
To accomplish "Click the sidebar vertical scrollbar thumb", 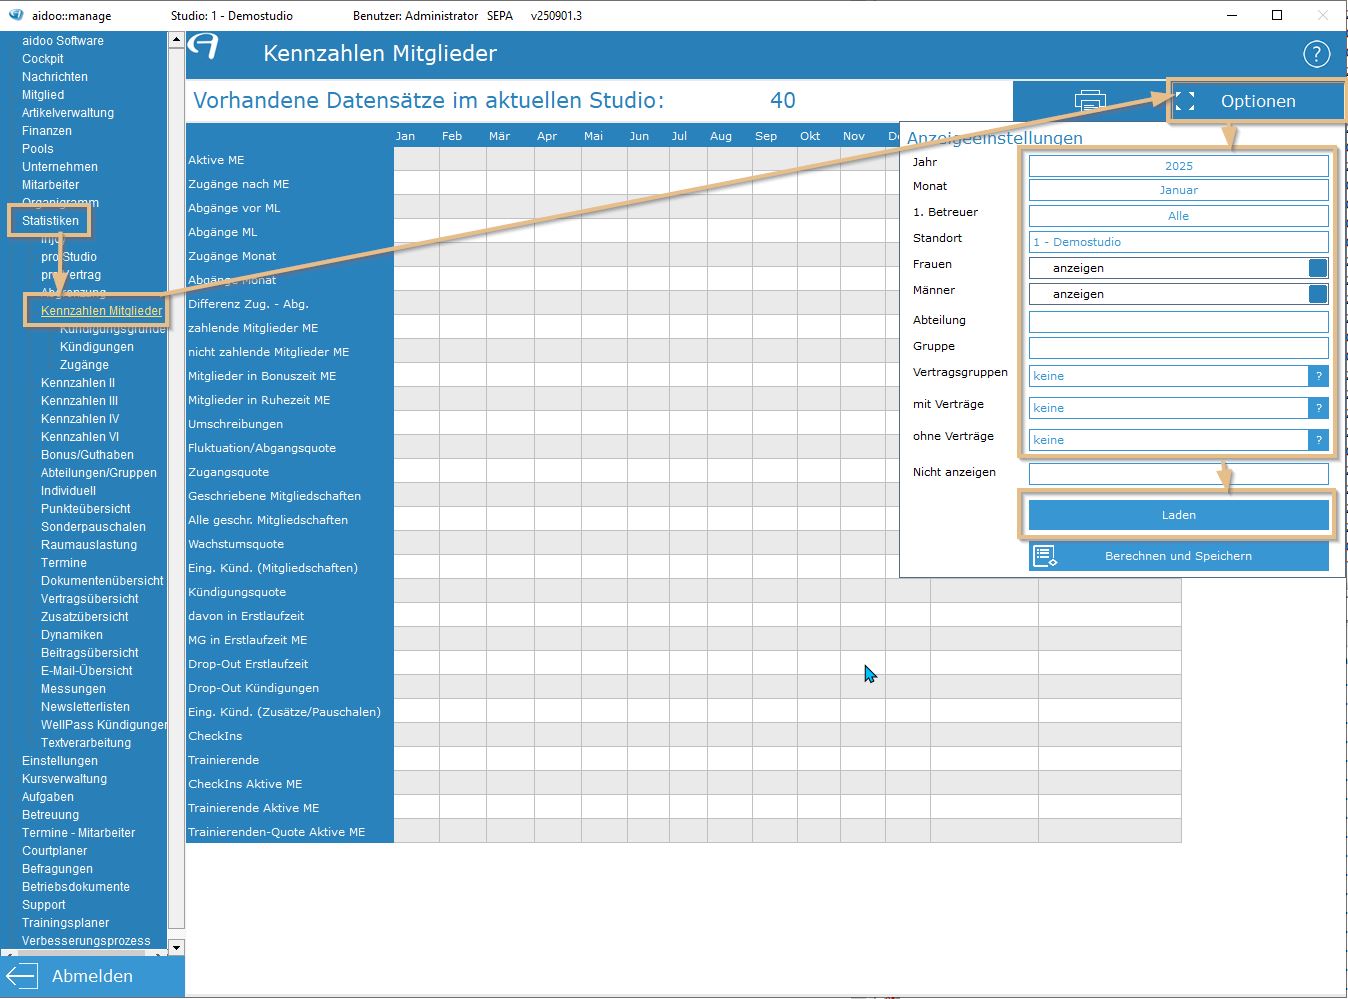I will click(176, 489).
